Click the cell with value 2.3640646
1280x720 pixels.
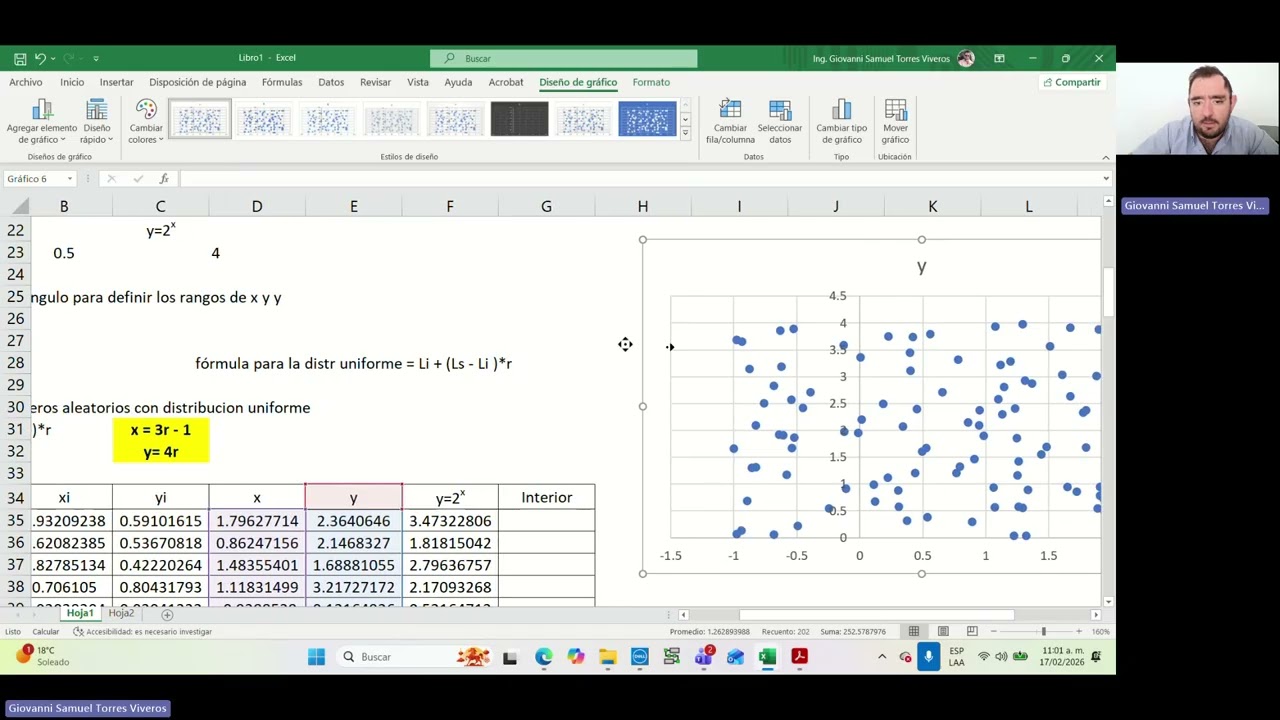(353, 521)
